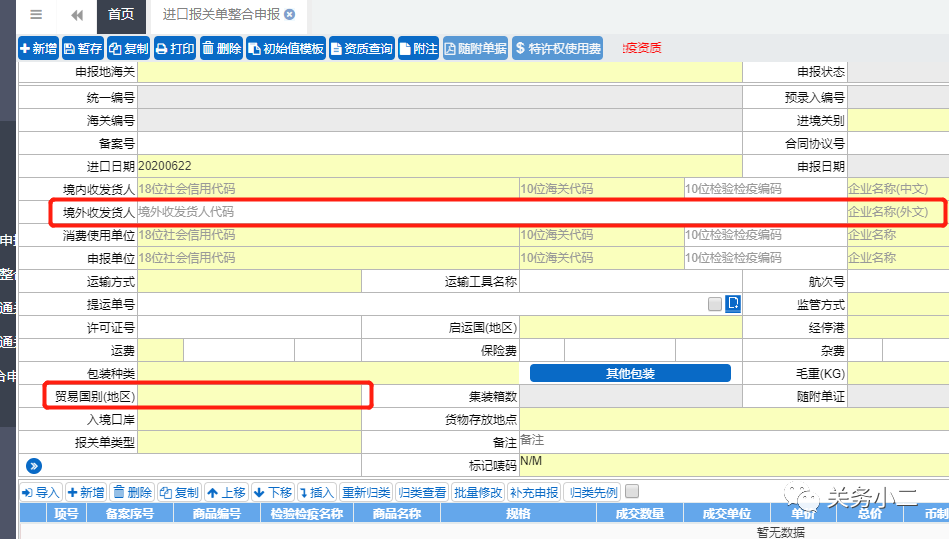This screenshot has width=949, height=539.
Task: Click the 导入 import button
Action: (x=41, y=492)
